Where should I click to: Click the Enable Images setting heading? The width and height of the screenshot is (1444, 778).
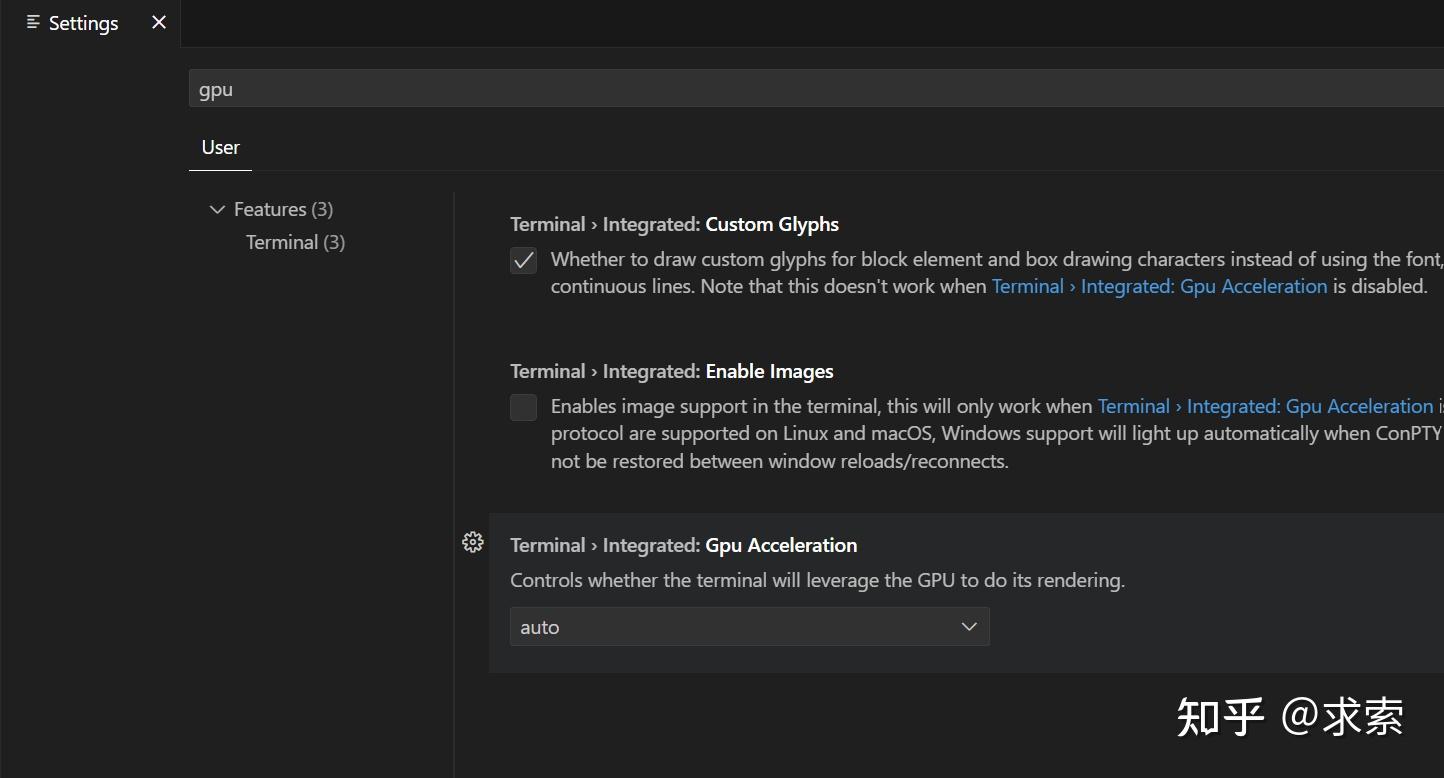pos(671,371)
